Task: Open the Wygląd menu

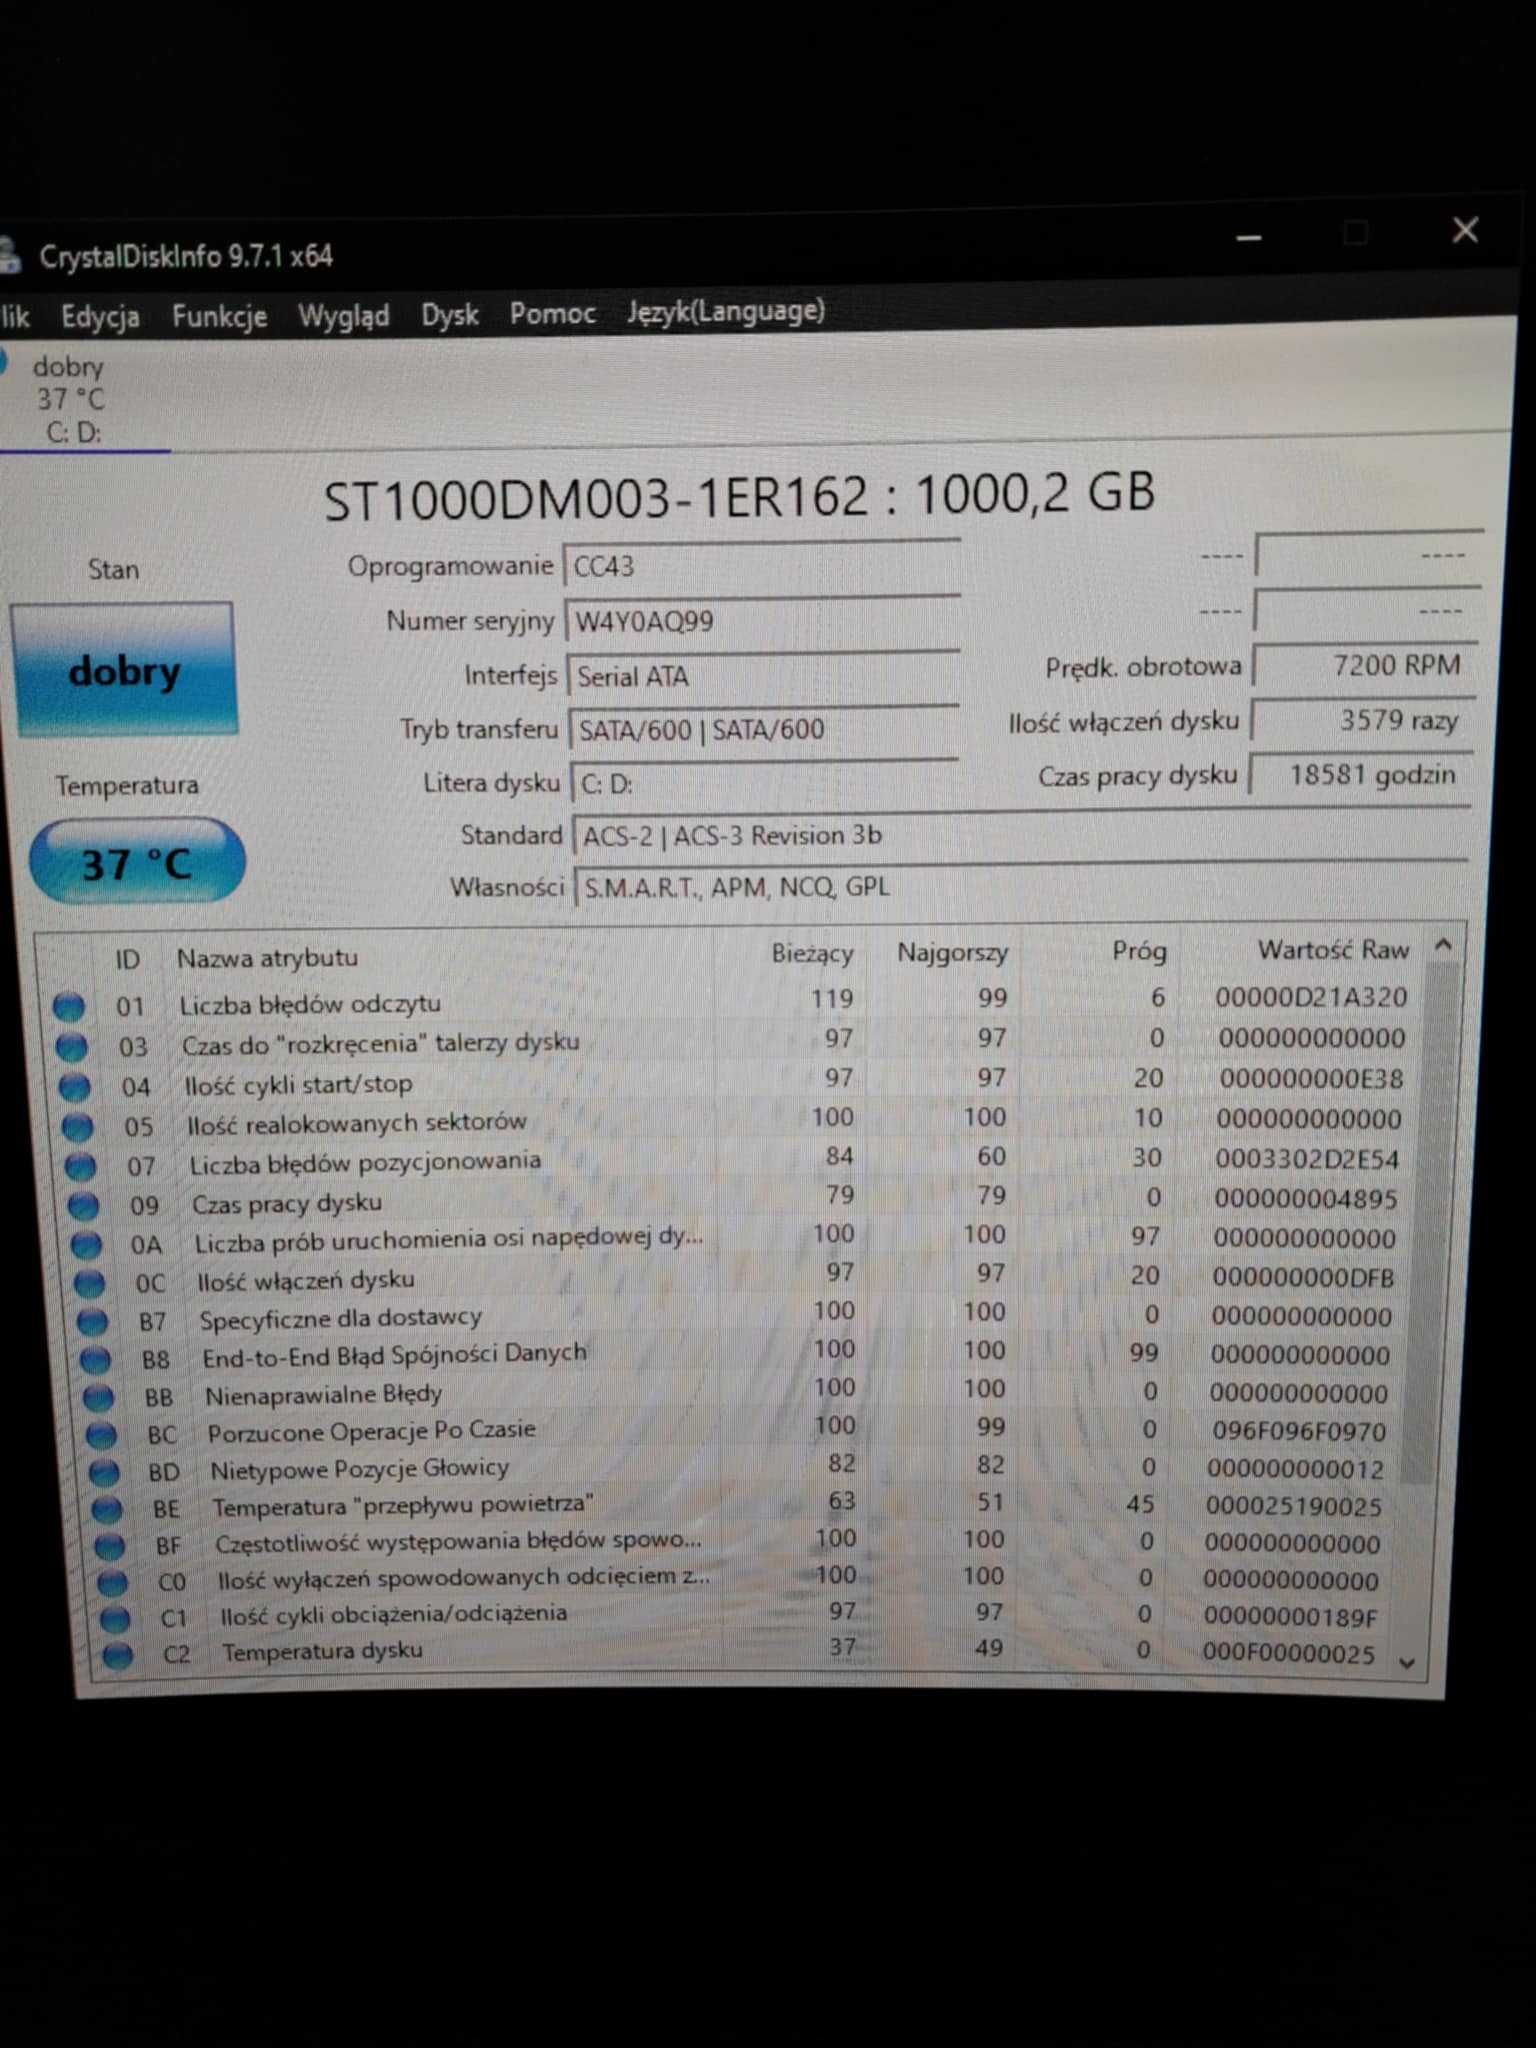Action: coord(343,317)
